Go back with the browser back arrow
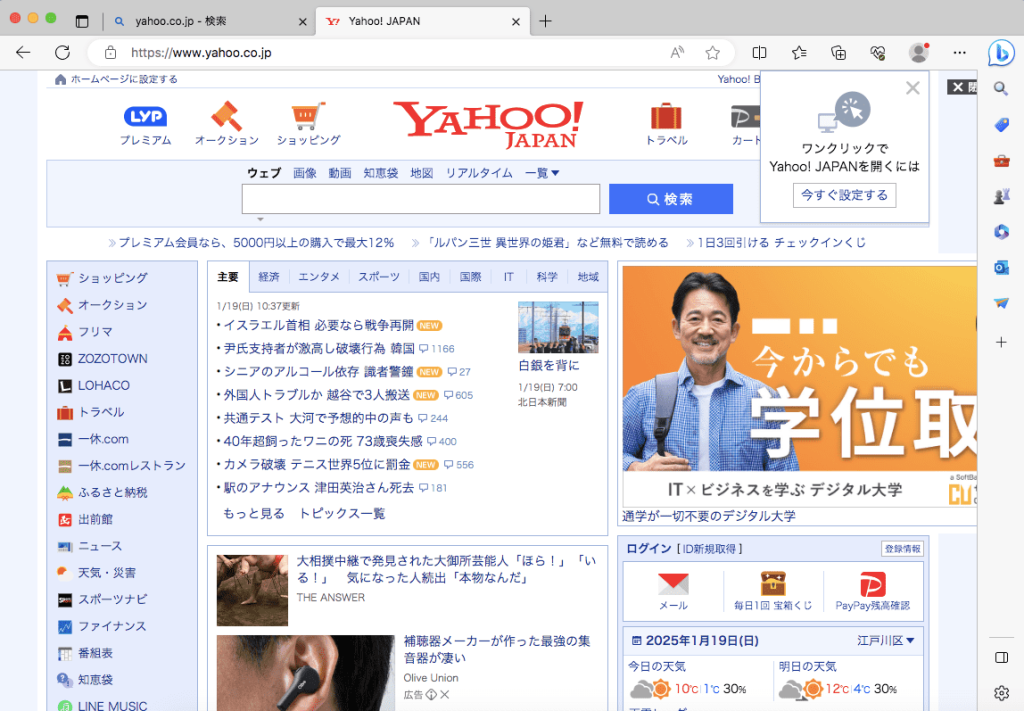Viewport: 1024px width, 711px height. [23, 52]
